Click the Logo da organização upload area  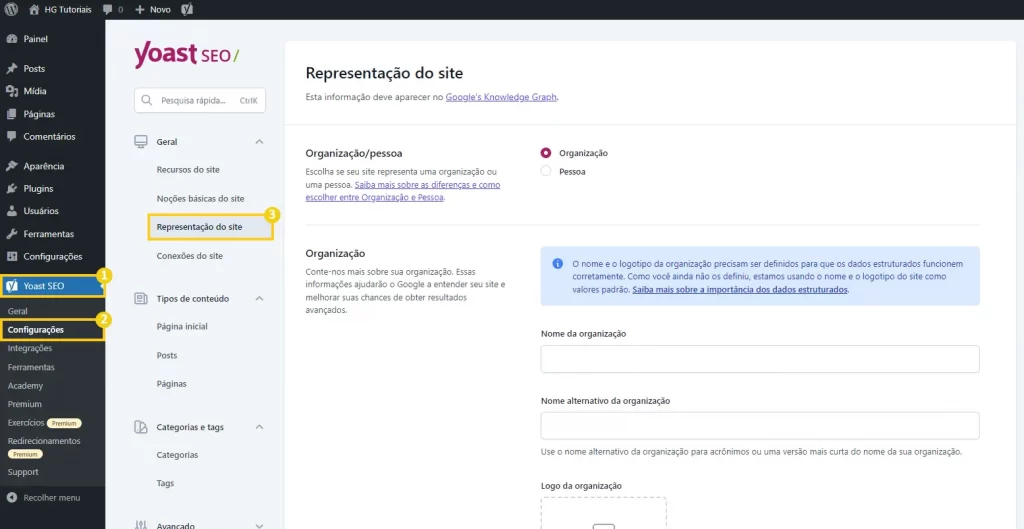point(603,513)
